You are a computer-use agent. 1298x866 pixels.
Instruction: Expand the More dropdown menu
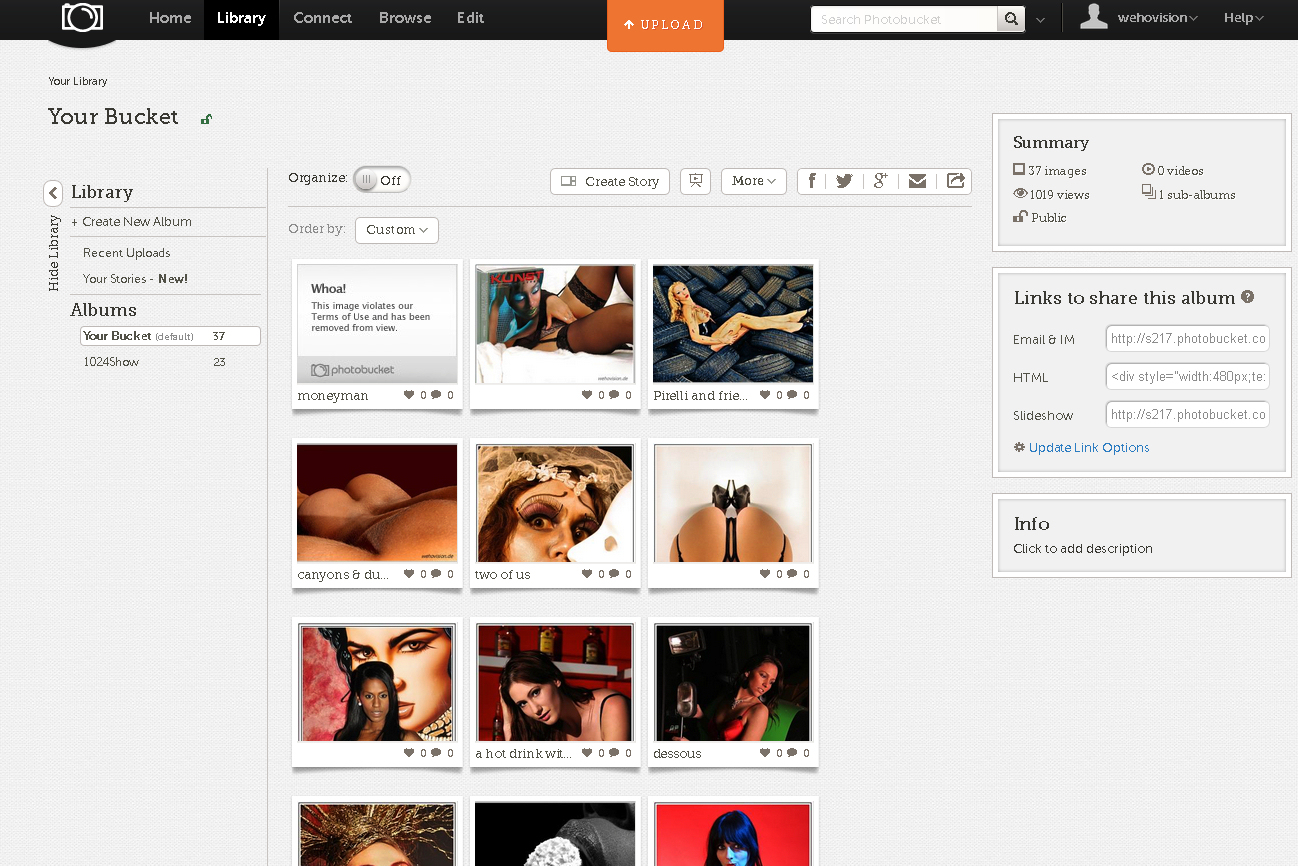753,181
